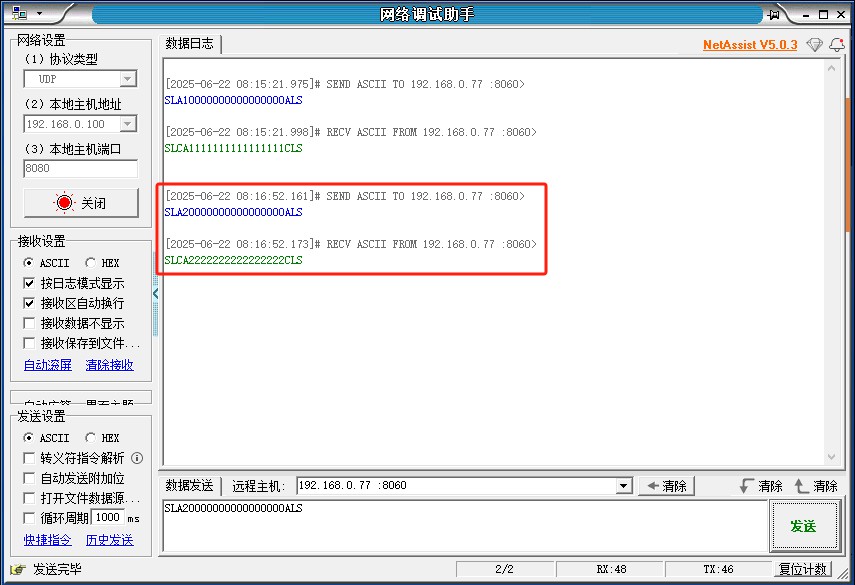Image resolution: width=855 pixels, height=585 pixels.
Task: Click the info icon beside 转义符指令解析
Action: 137,458
